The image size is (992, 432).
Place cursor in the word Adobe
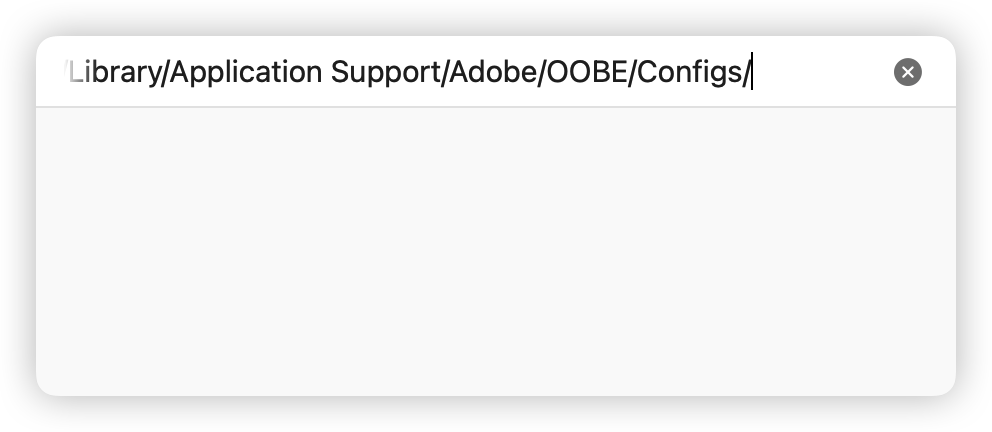click(x=493, y=72)
